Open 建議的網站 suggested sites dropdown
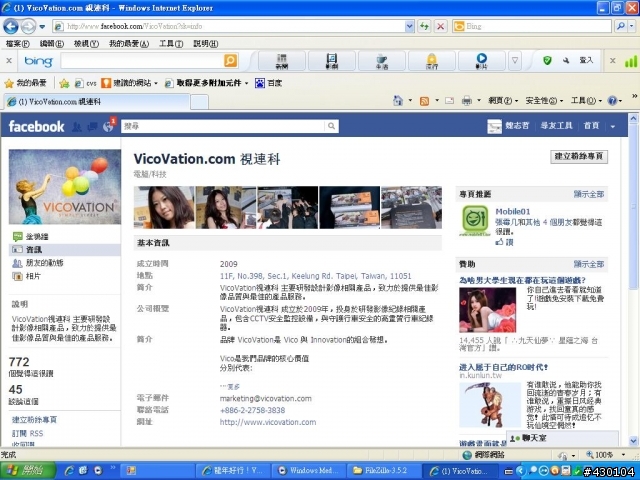This screenshot has width=640, height=480. pyautogui.click(x=129, y=83)
